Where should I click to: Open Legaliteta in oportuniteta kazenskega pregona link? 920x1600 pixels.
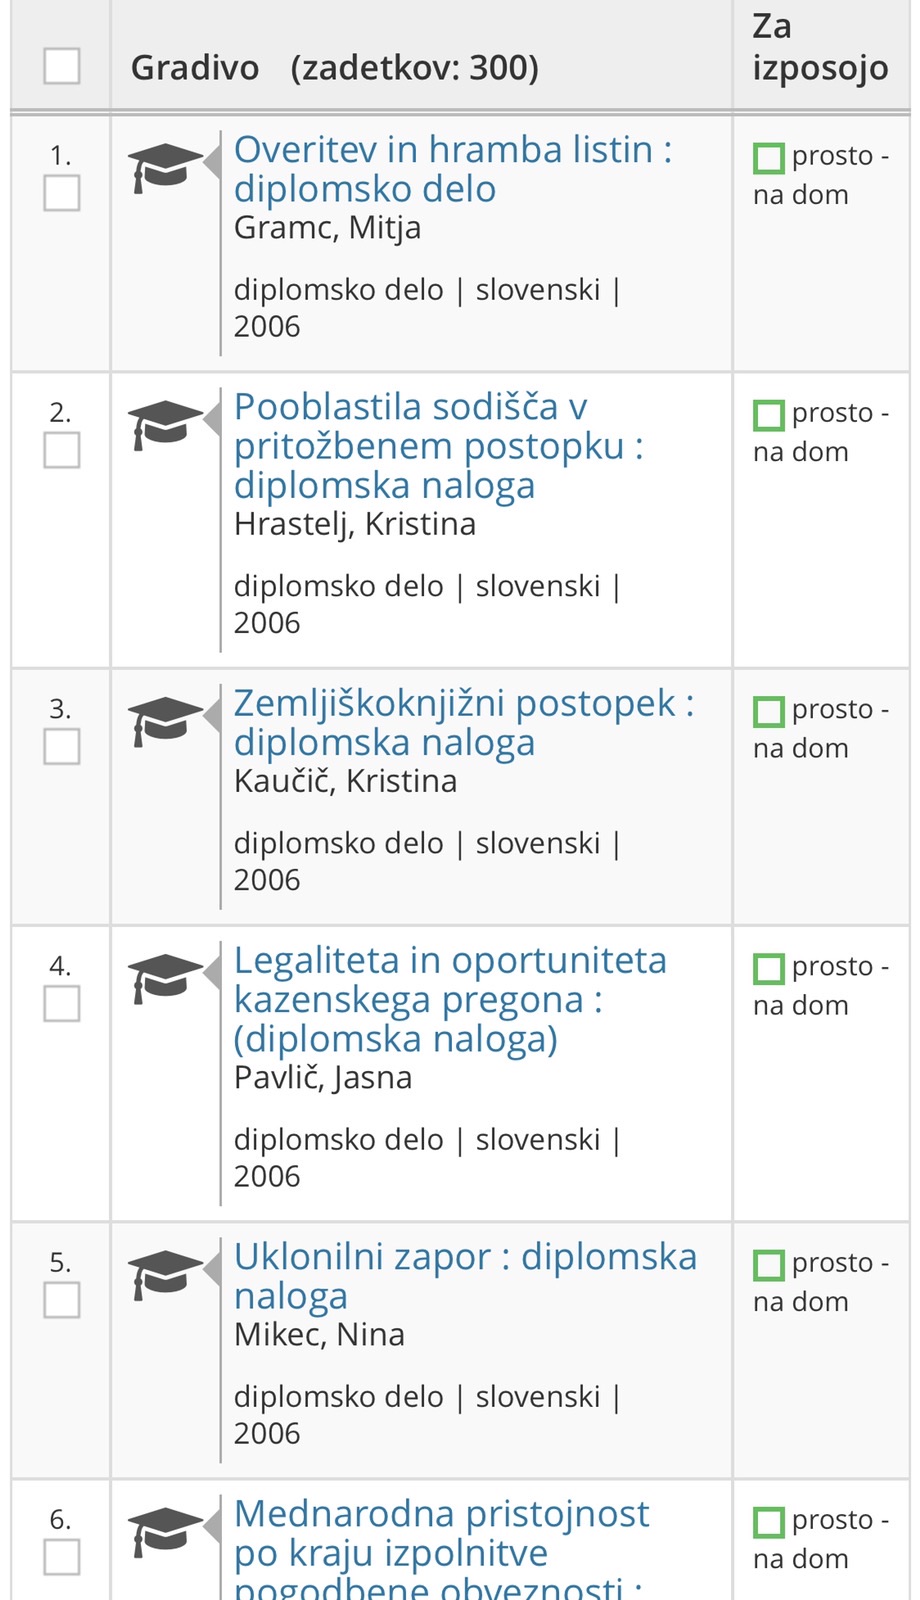tap(449, 999)
